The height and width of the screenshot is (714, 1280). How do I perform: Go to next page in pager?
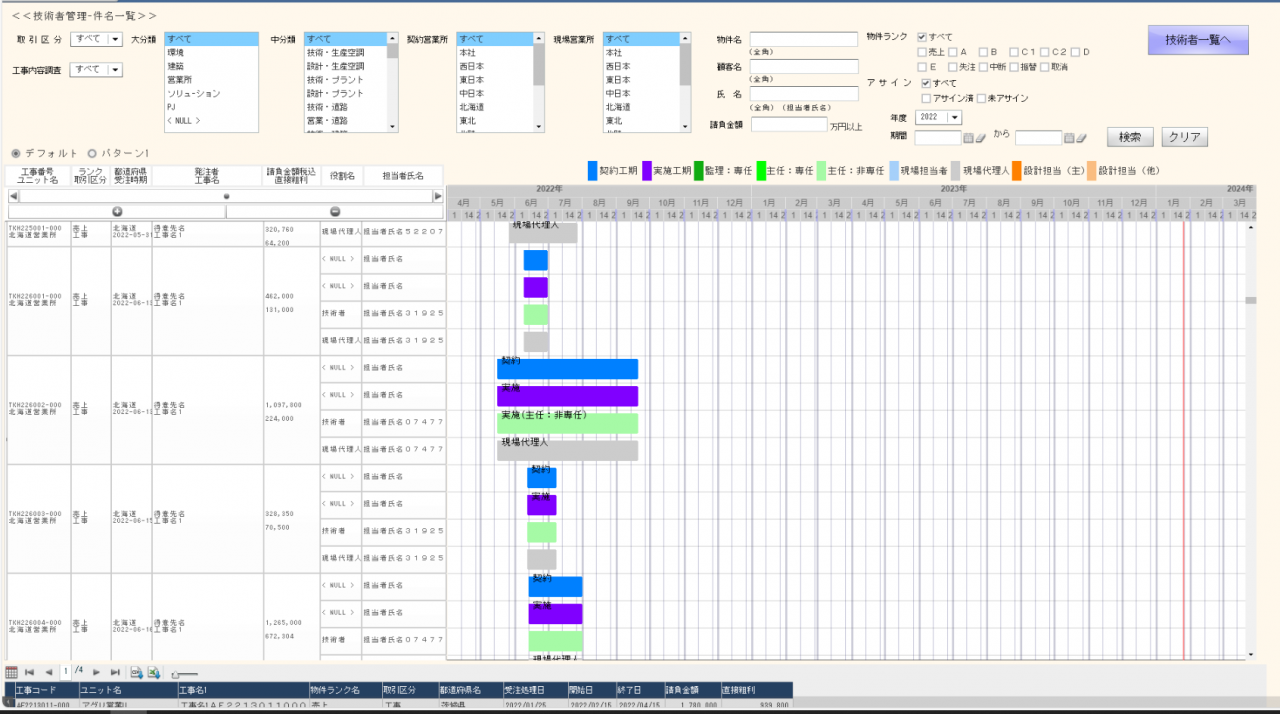(x=97, y=672)
